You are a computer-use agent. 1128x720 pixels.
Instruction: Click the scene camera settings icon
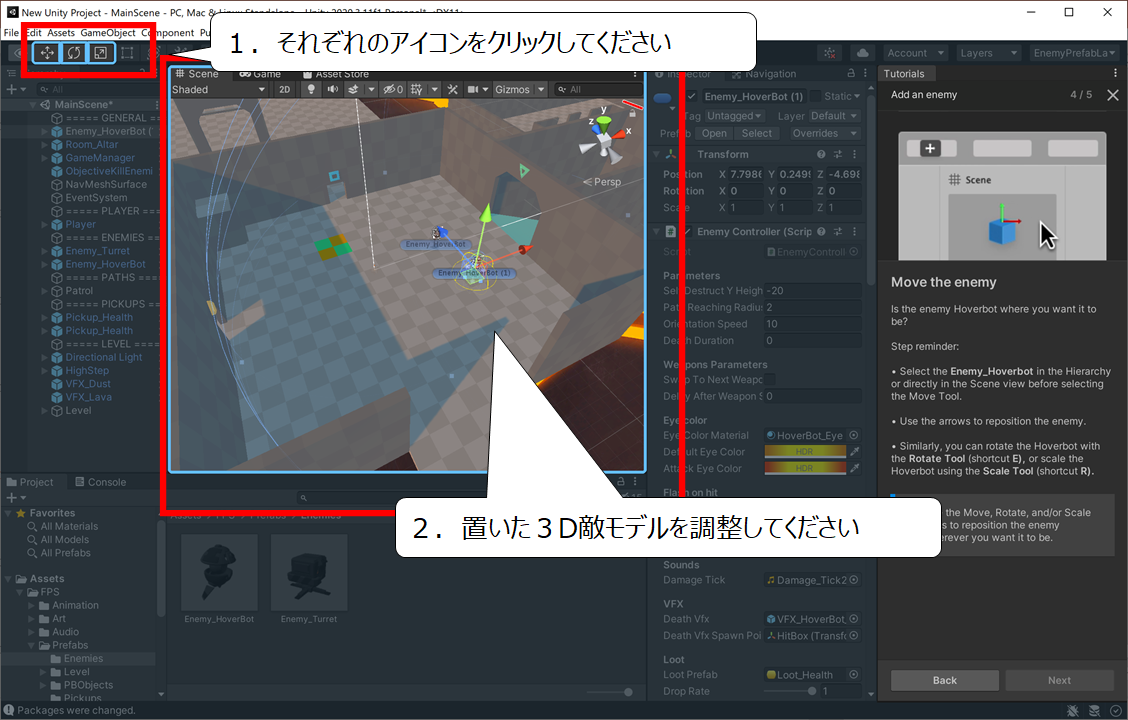[x=473, y=89]
